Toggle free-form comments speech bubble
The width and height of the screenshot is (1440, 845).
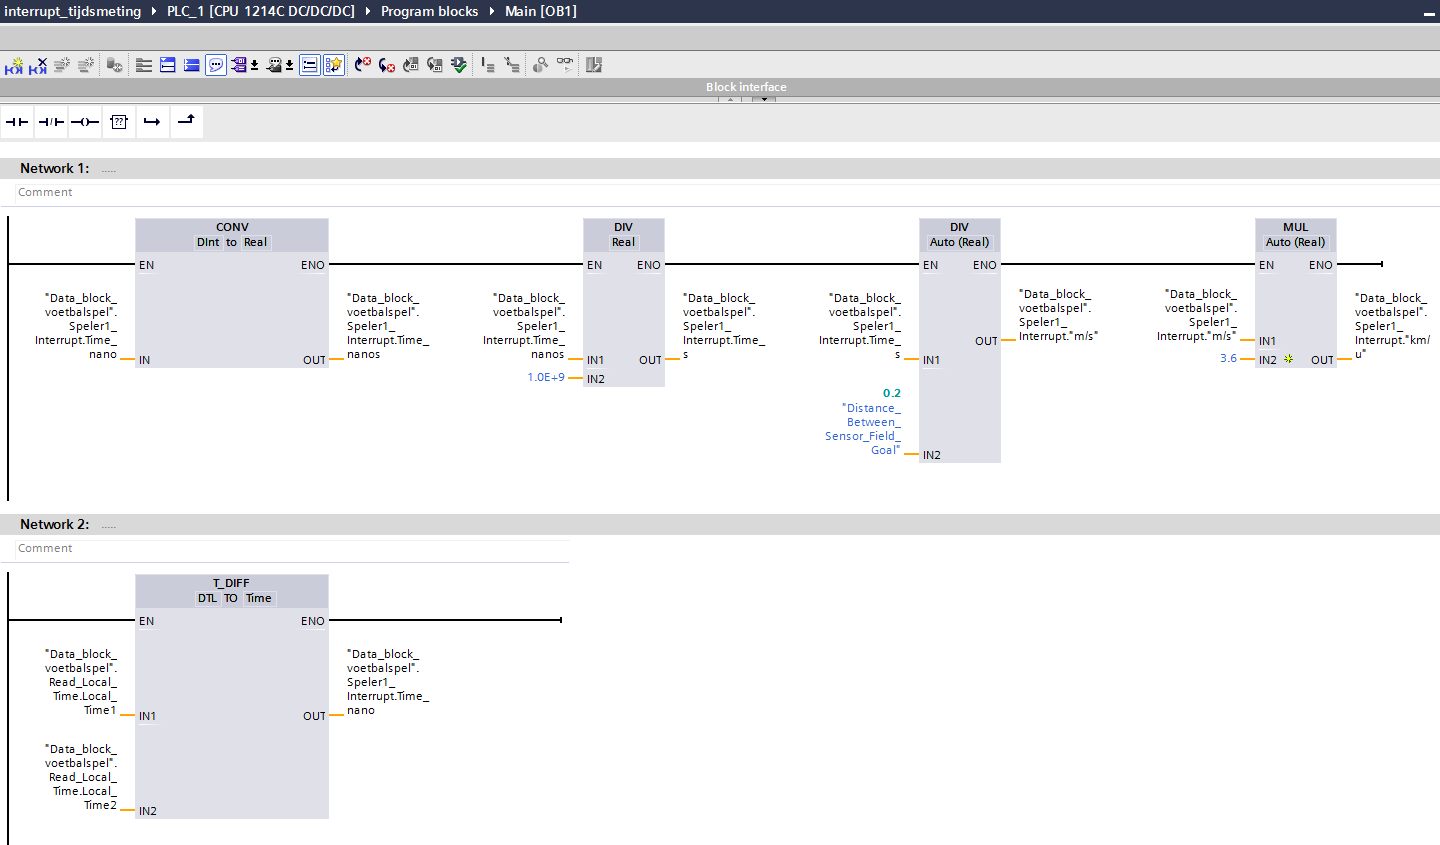215,65
